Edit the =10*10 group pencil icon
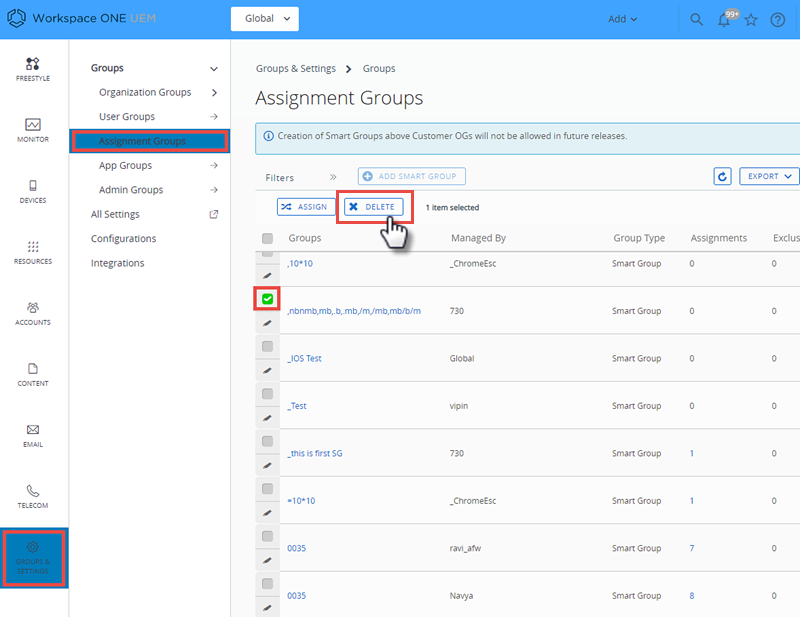This screenshot has width=800, height=617. (267, 513)
